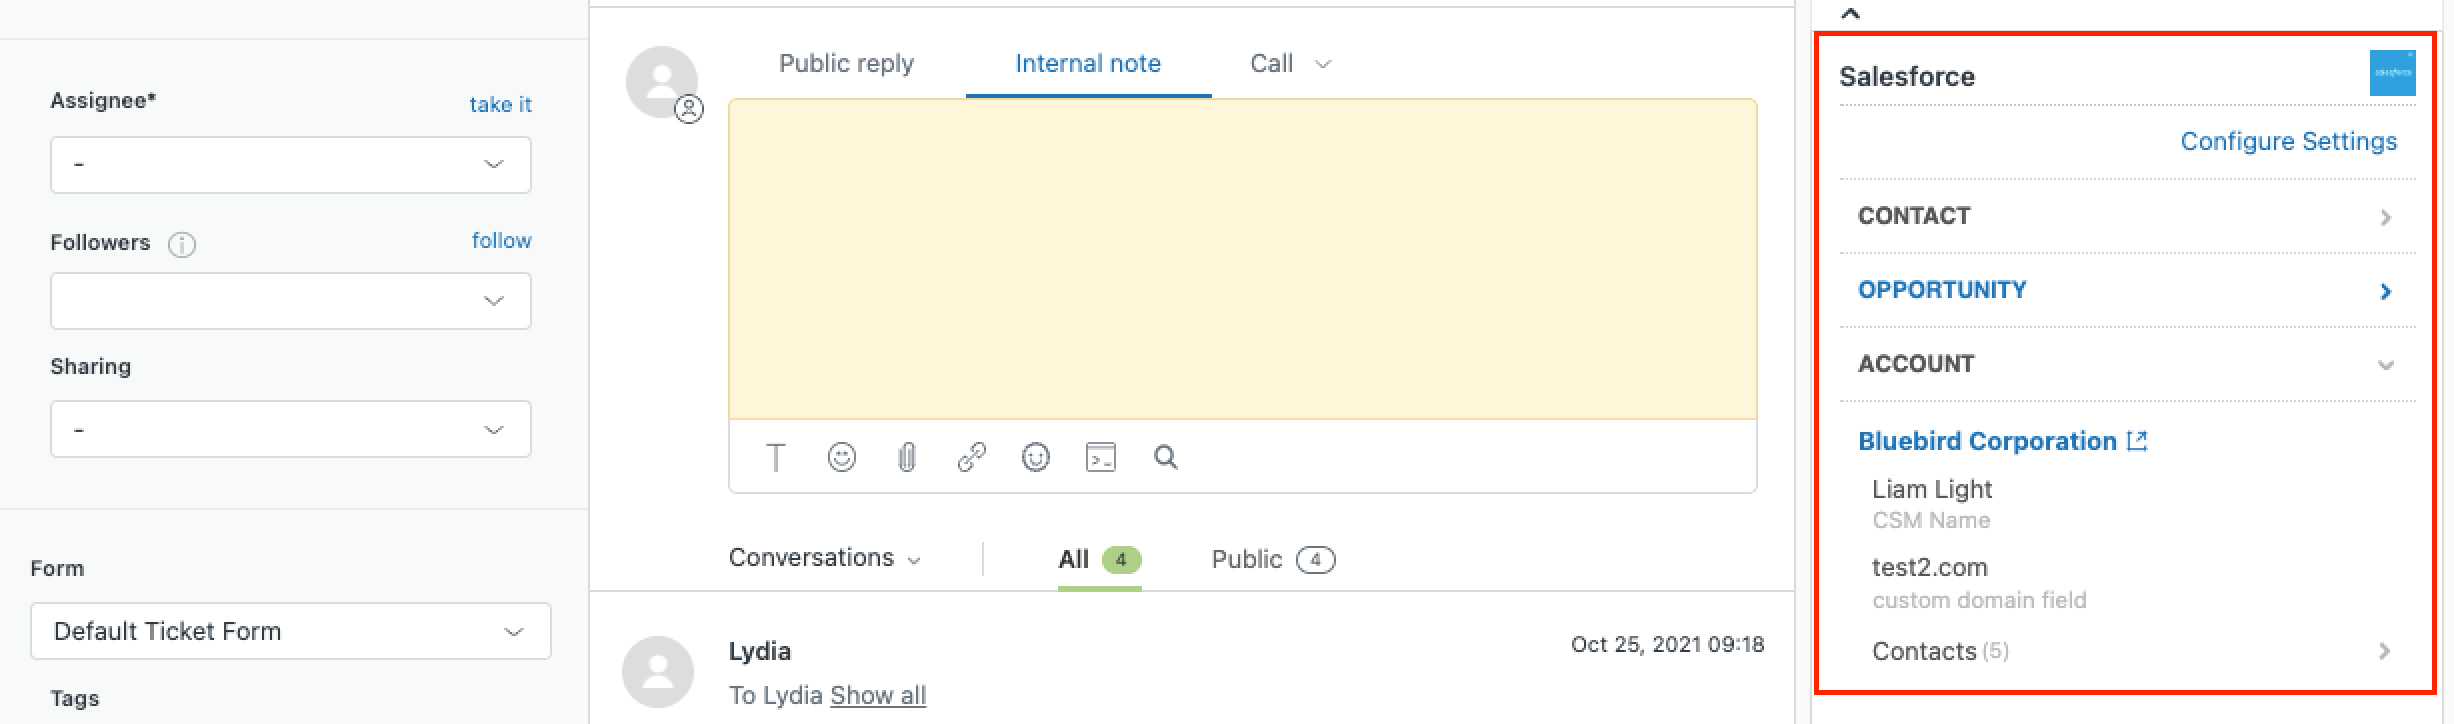Viewport: 2454px width, 724px height.
Task: Open Configure Settings for Salesforce
Action: click(2287, 141)
